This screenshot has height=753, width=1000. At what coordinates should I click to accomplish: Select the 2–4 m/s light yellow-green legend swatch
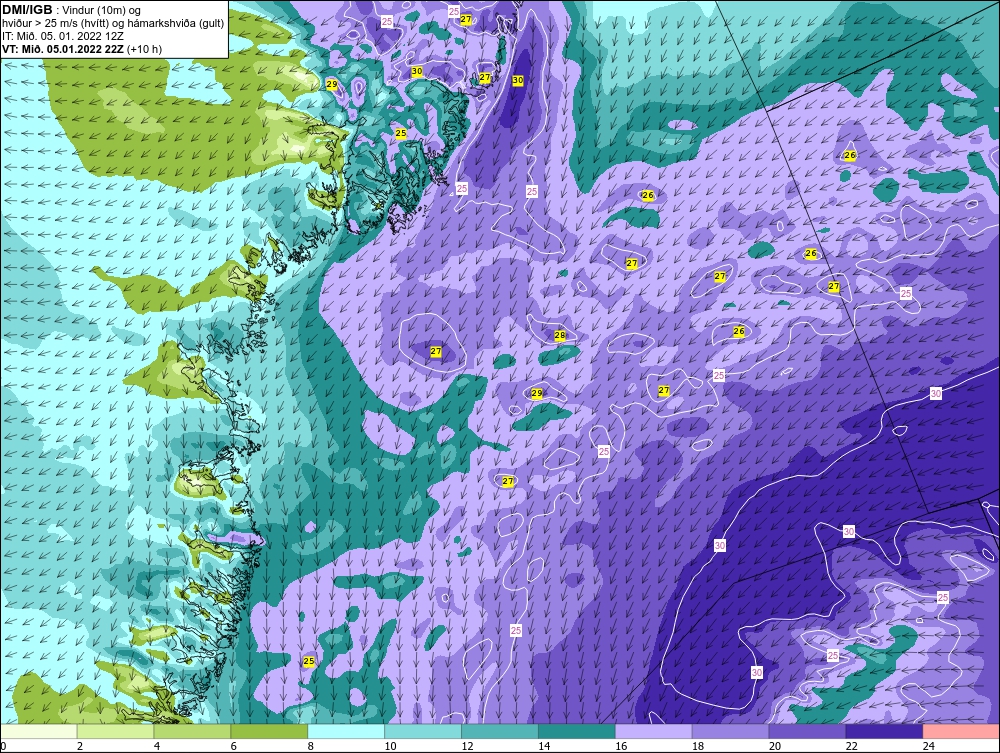[x=115, y=731]
